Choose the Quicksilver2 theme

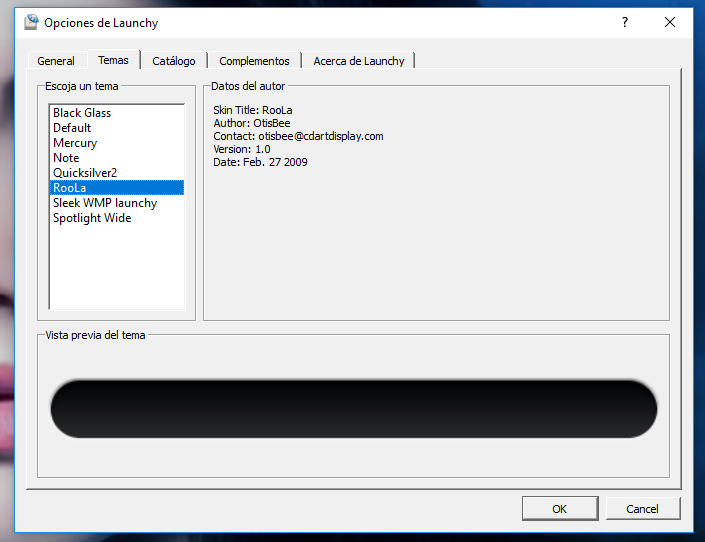click(x=117, y=173)
